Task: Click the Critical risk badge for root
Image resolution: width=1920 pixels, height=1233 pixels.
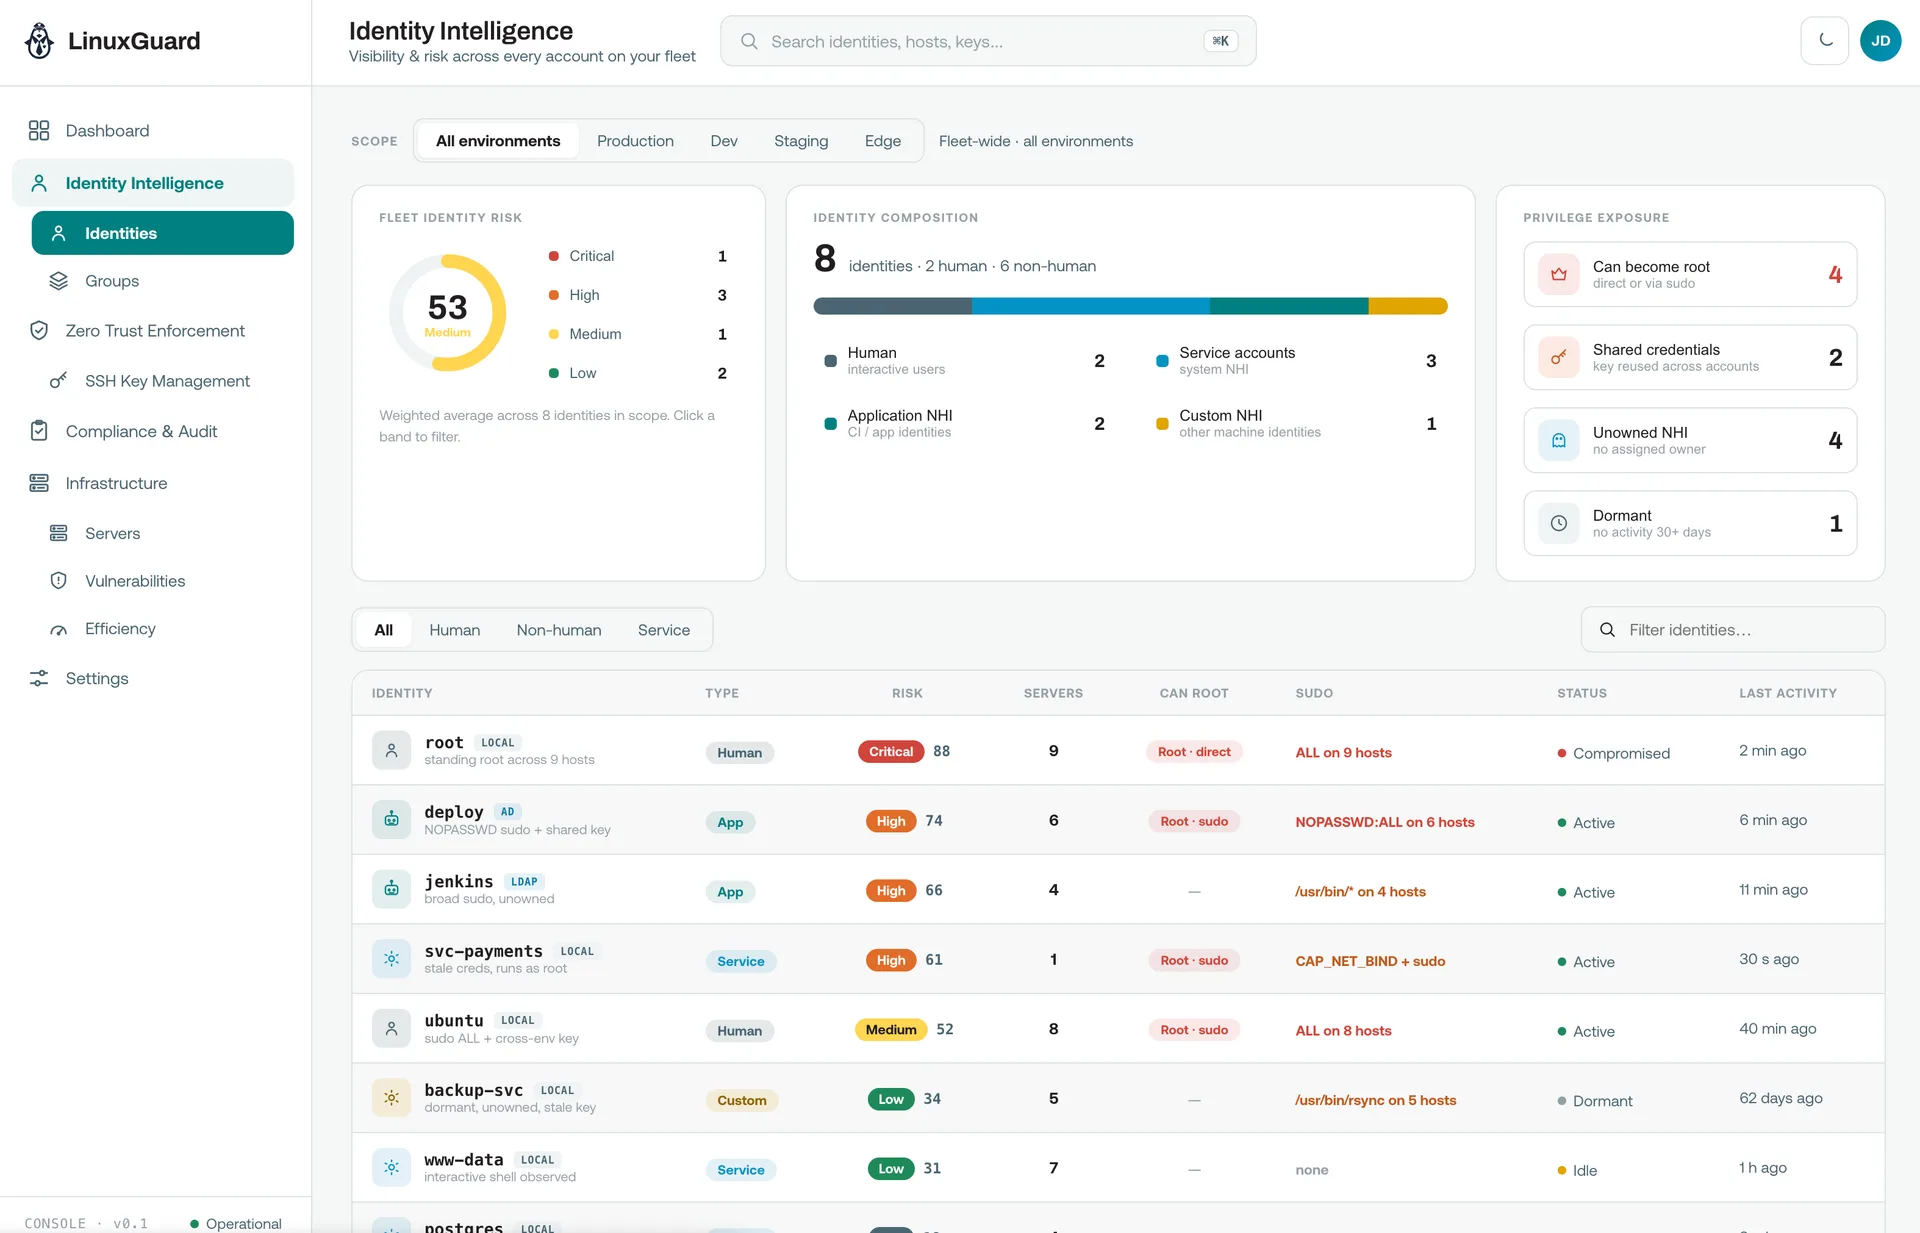Action: [x=891, y=752]
